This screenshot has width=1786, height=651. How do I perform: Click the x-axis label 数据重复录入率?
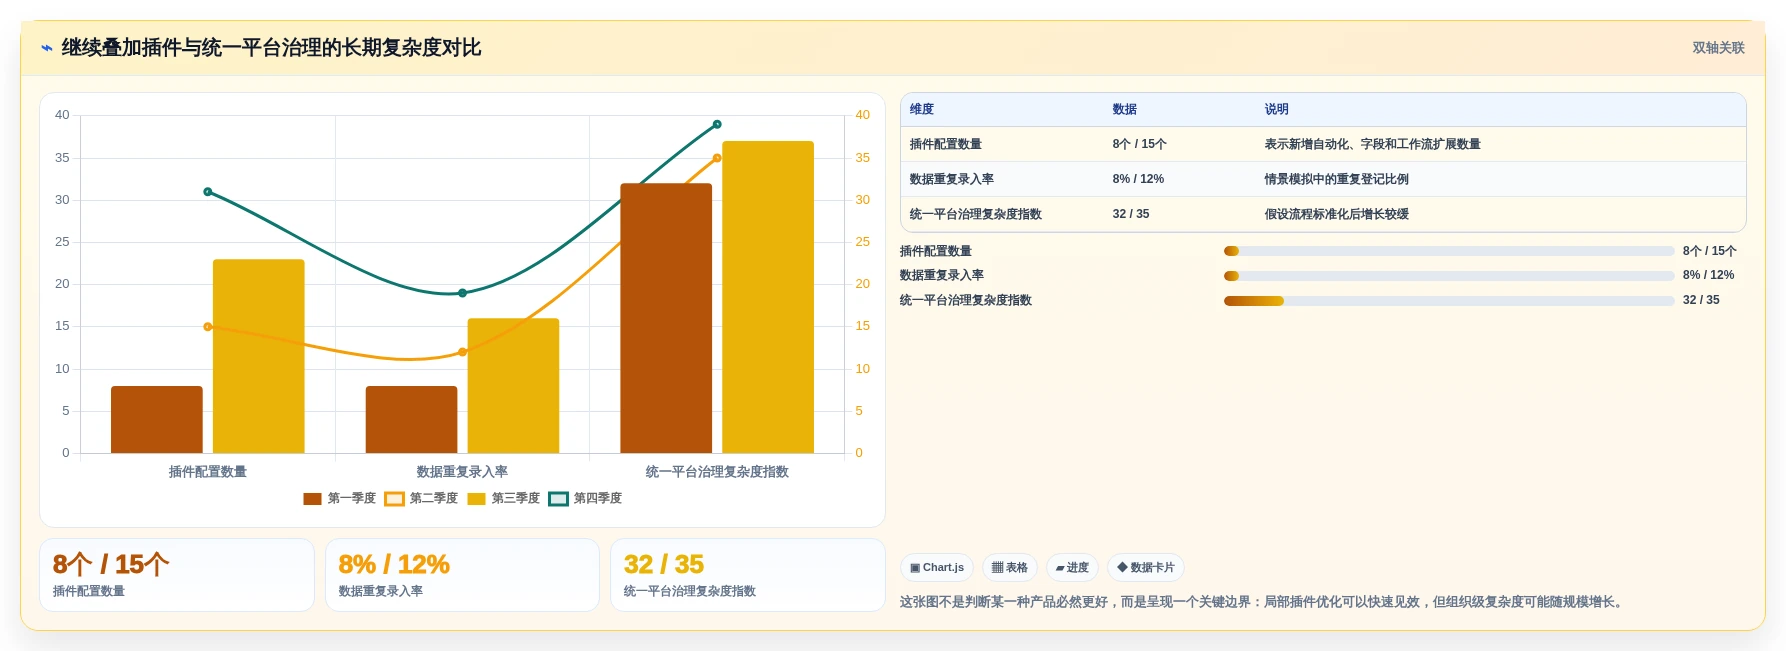pos(462,472)
